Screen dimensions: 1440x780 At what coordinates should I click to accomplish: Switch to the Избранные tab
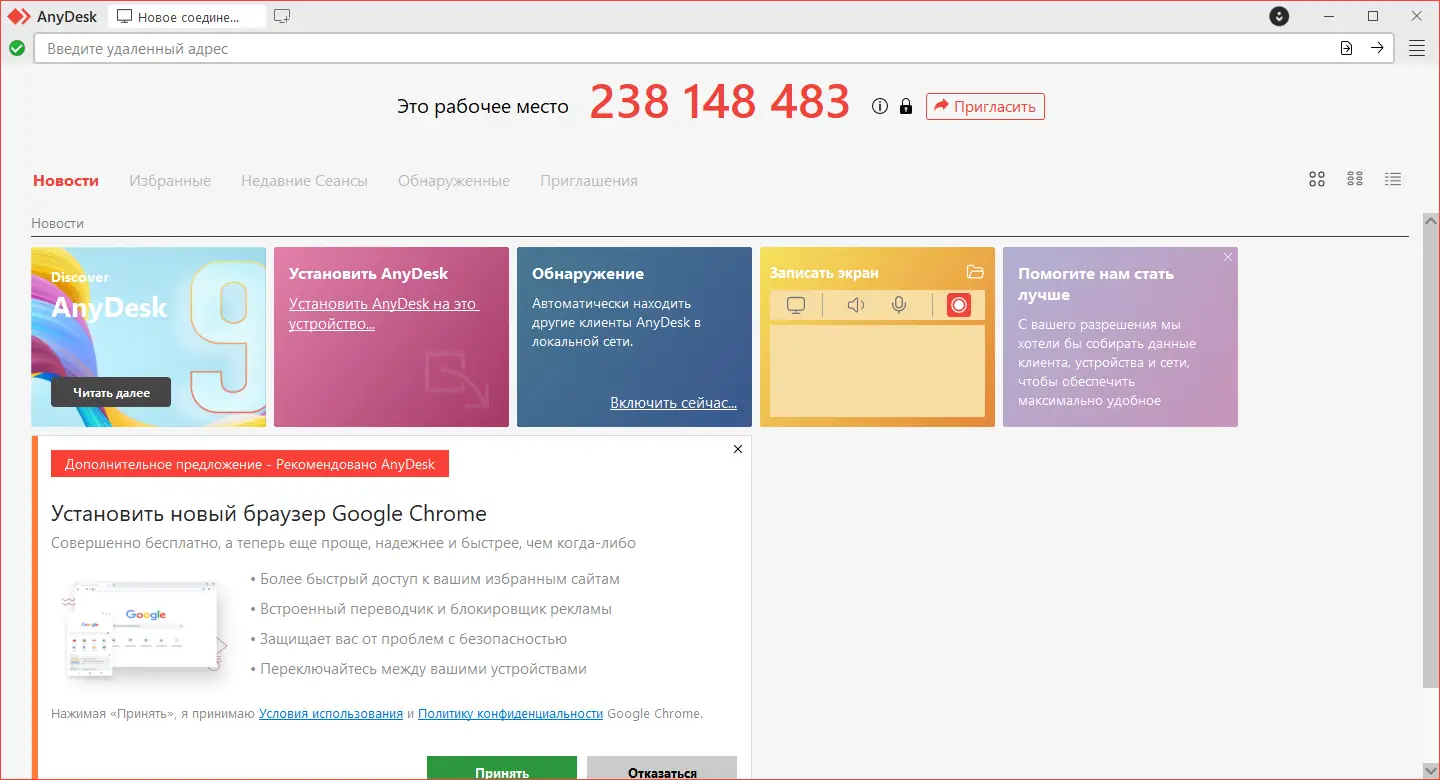170,181
